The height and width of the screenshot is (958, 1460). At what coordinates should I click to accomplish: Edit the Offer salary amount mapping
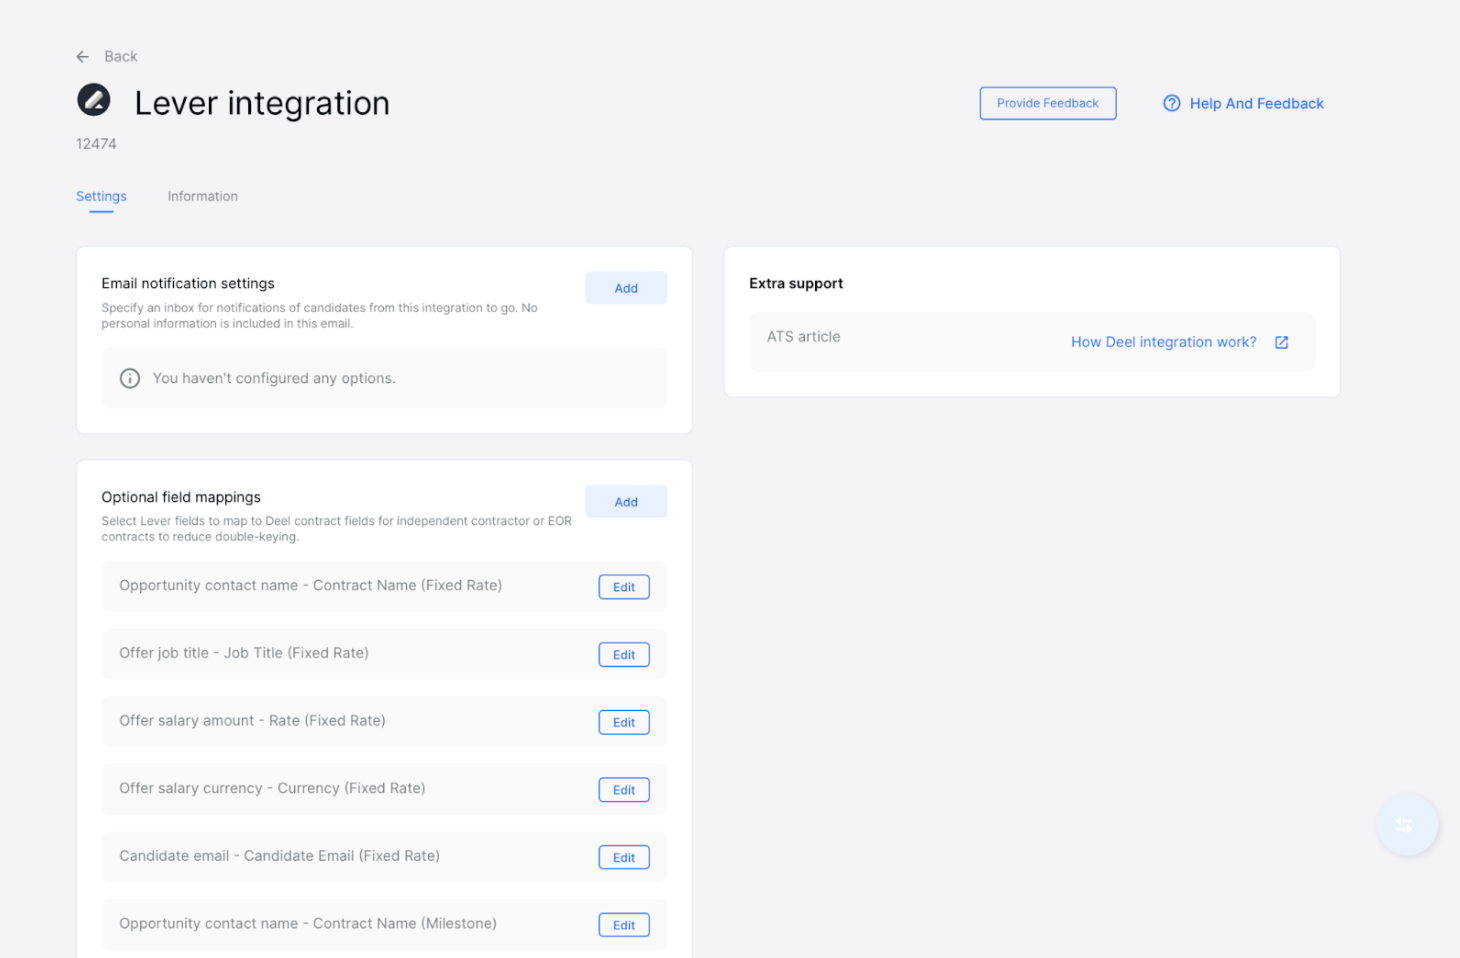tap(623, 721)
